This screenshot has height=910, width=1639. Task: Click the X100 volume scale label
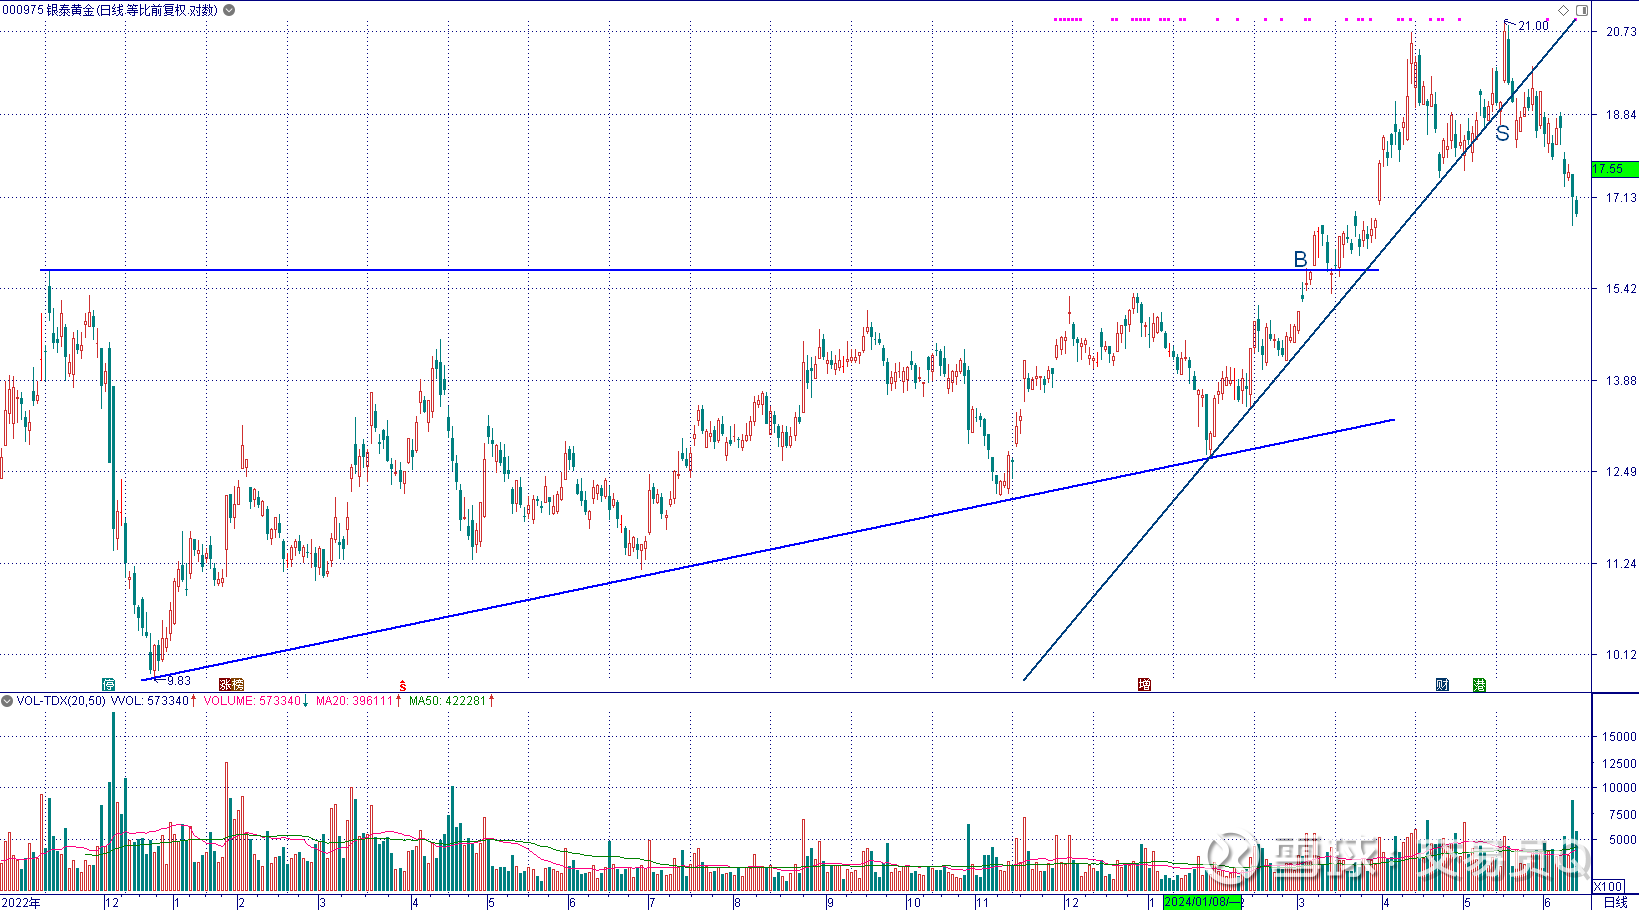pos(1607,887)
